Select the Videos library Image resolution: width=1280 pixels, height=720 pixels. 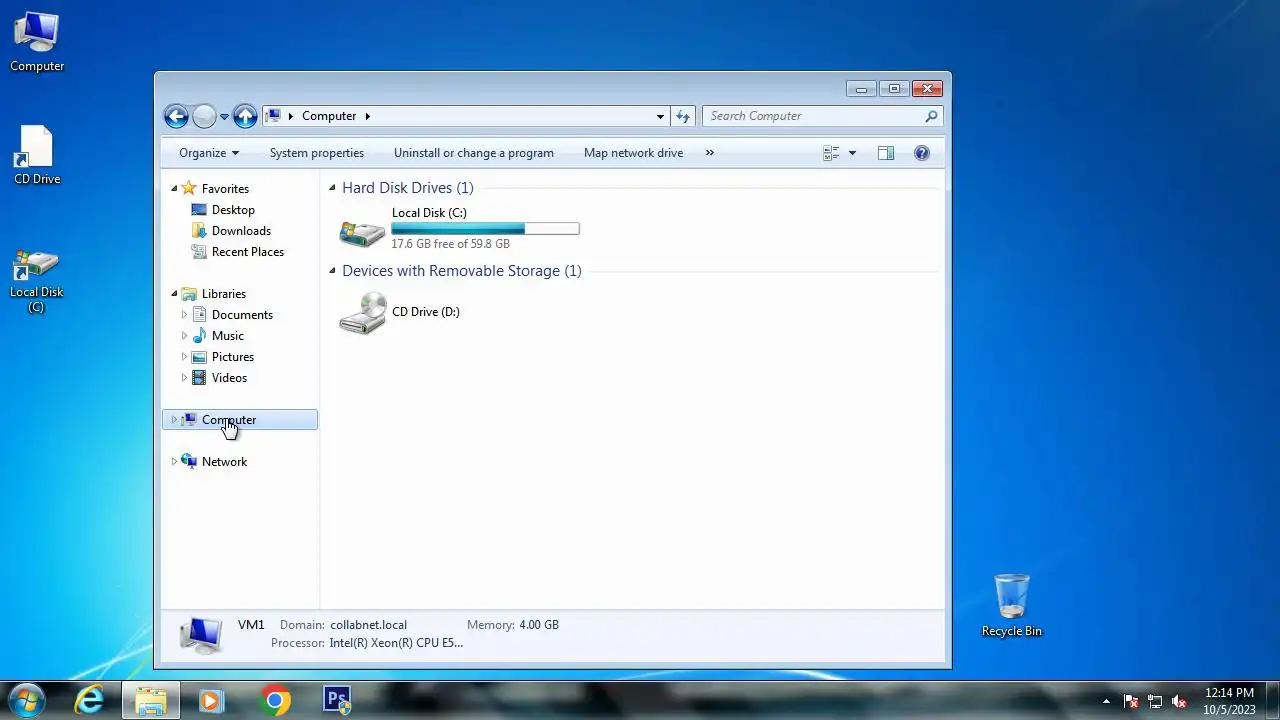229,377
